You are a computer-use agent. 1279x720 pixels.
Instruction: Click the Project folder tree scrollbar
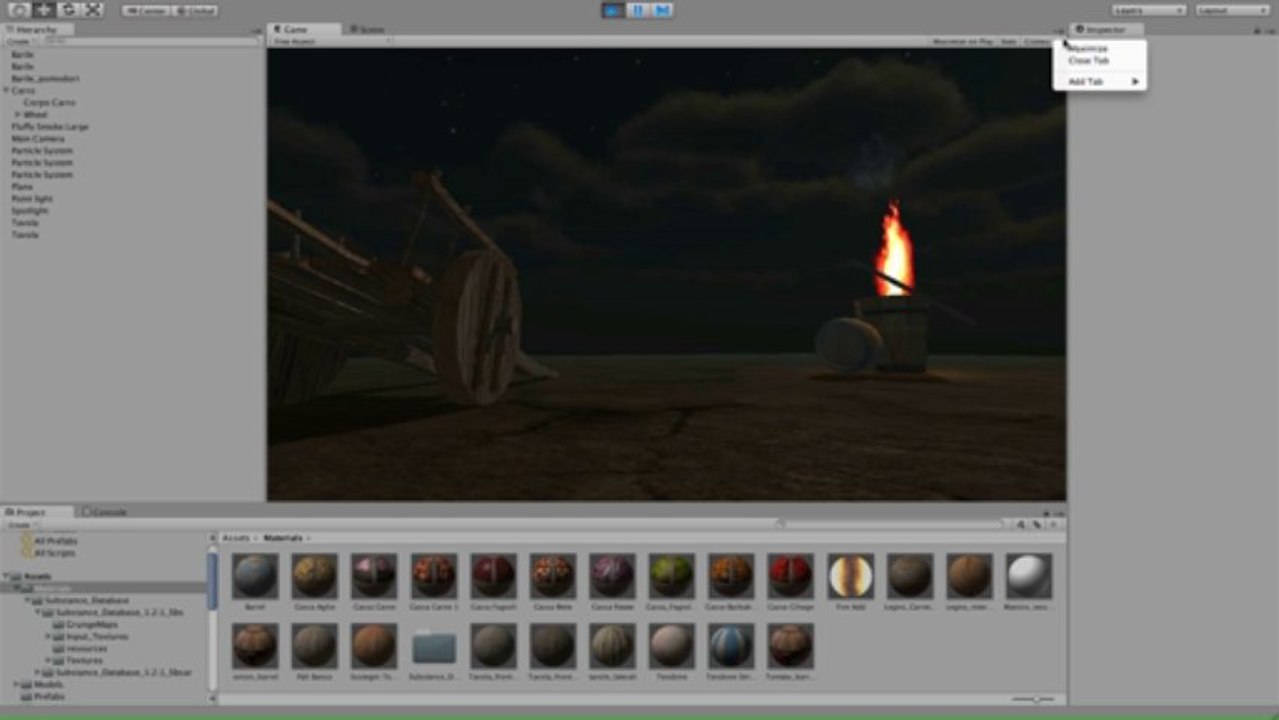pos(212,580)
